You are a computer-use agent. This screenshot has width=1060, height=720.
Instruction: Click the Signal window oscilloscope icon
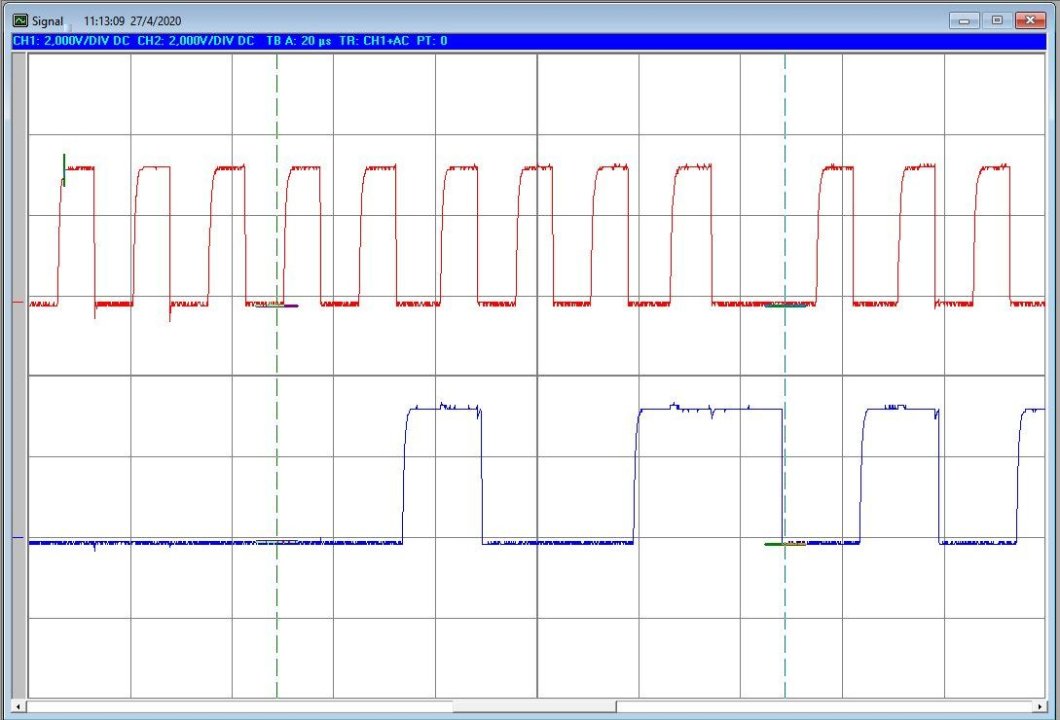21,21
